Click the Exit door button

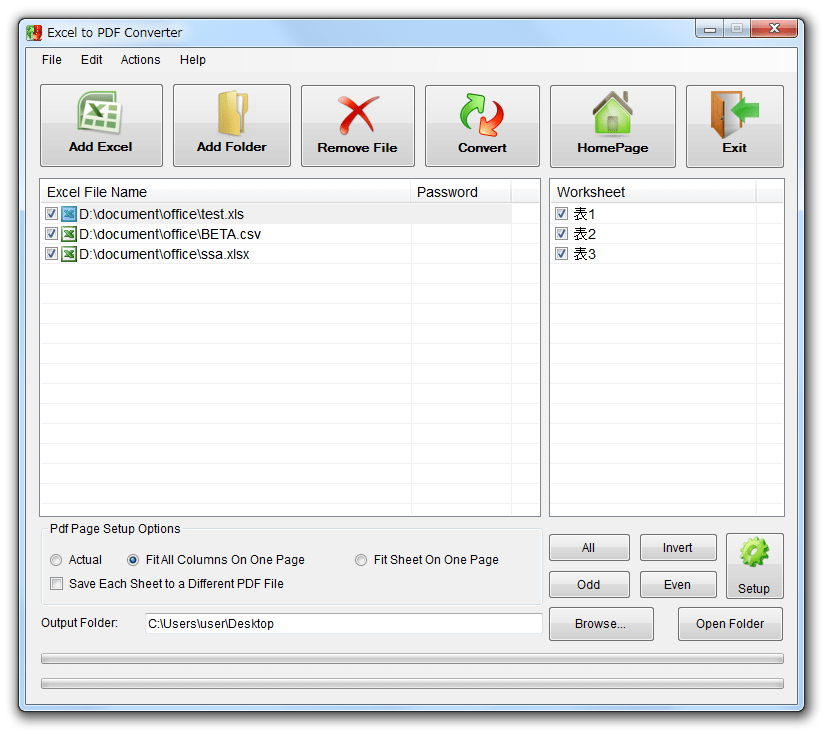coord(735,126)
